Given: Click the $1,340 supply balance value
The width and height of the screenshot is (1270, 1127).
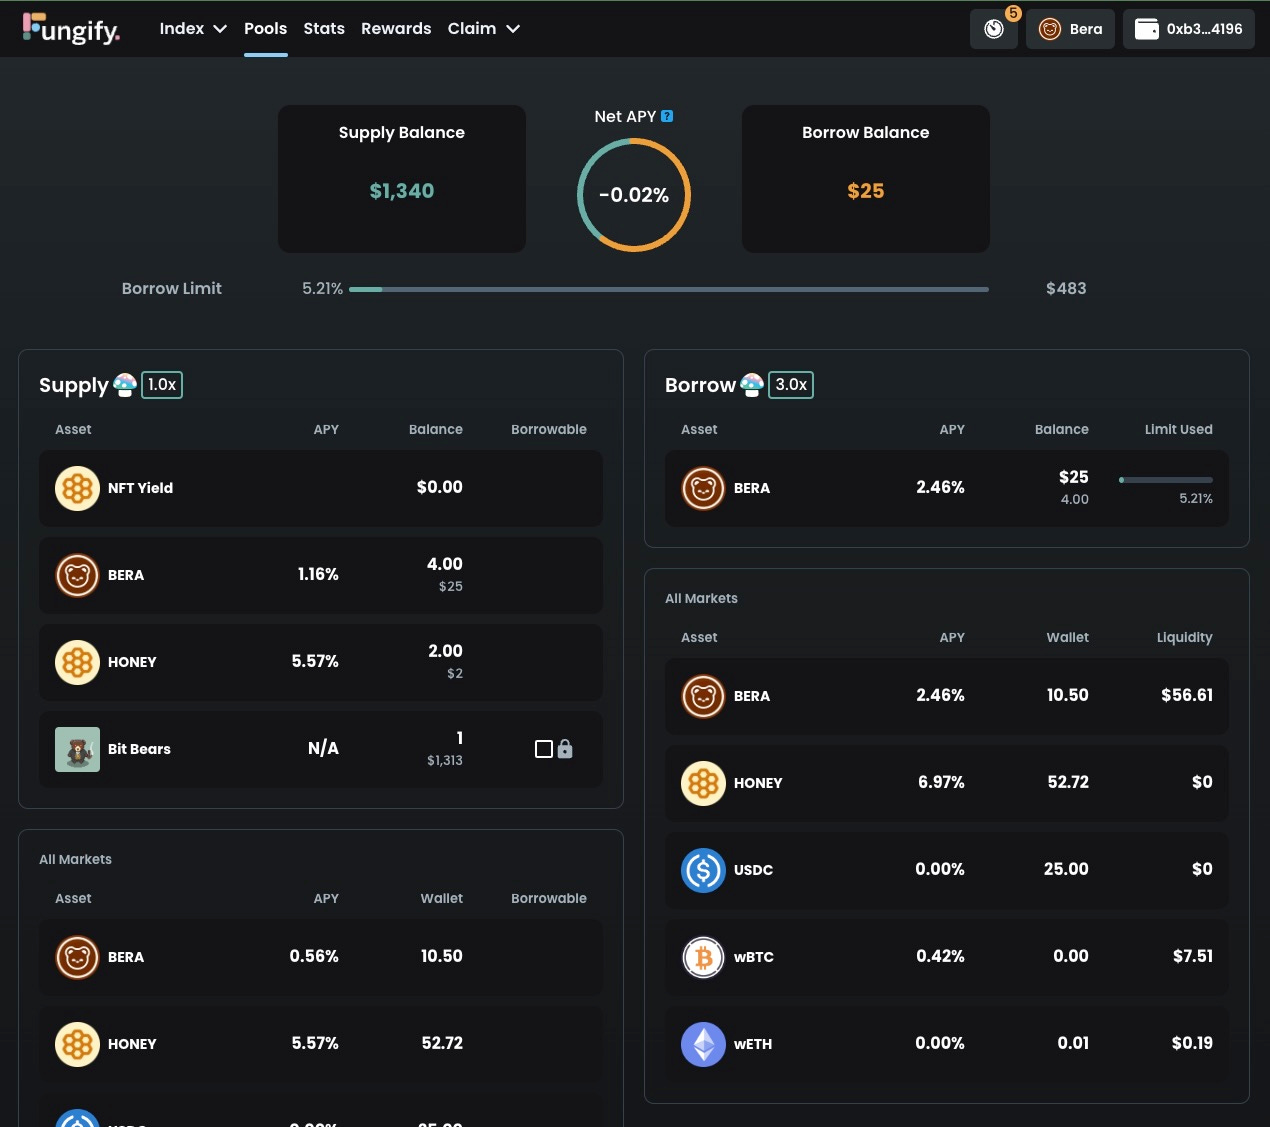Looking at the screenshot, I should (402, 191).
